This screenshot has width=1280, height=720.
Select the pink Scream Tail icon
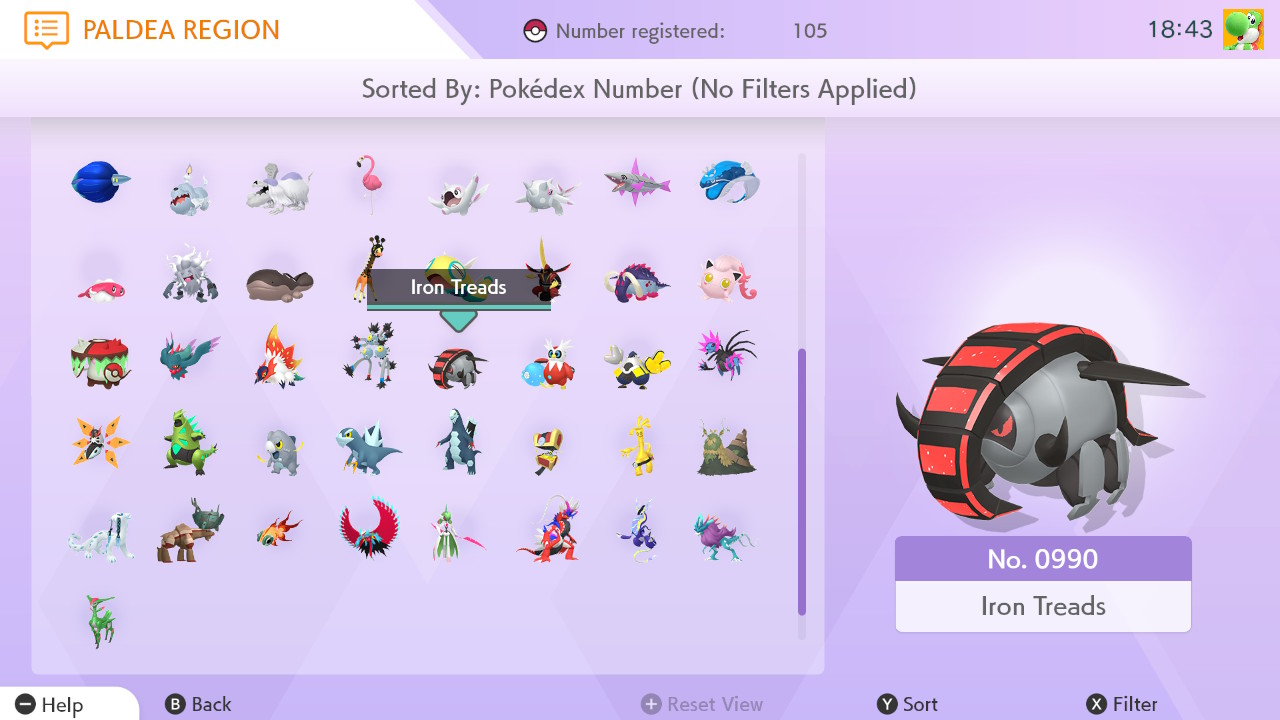[729, 277]
